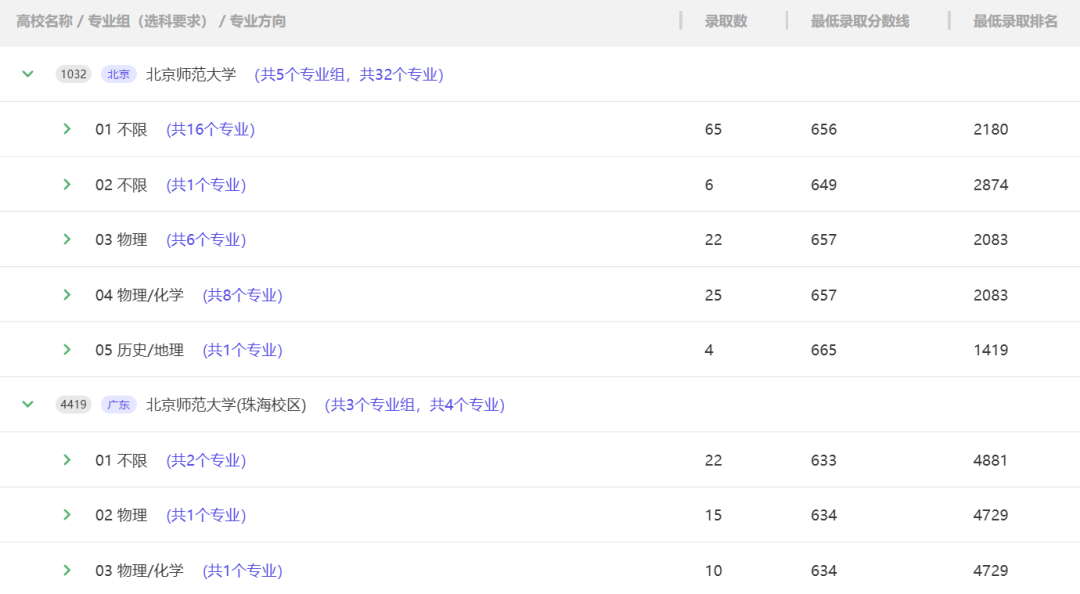This screenshot has height=594, width=1080.
Task: Click the 最低录取排名 column header
Action: pyautogui.click(x=1015, y=21)
